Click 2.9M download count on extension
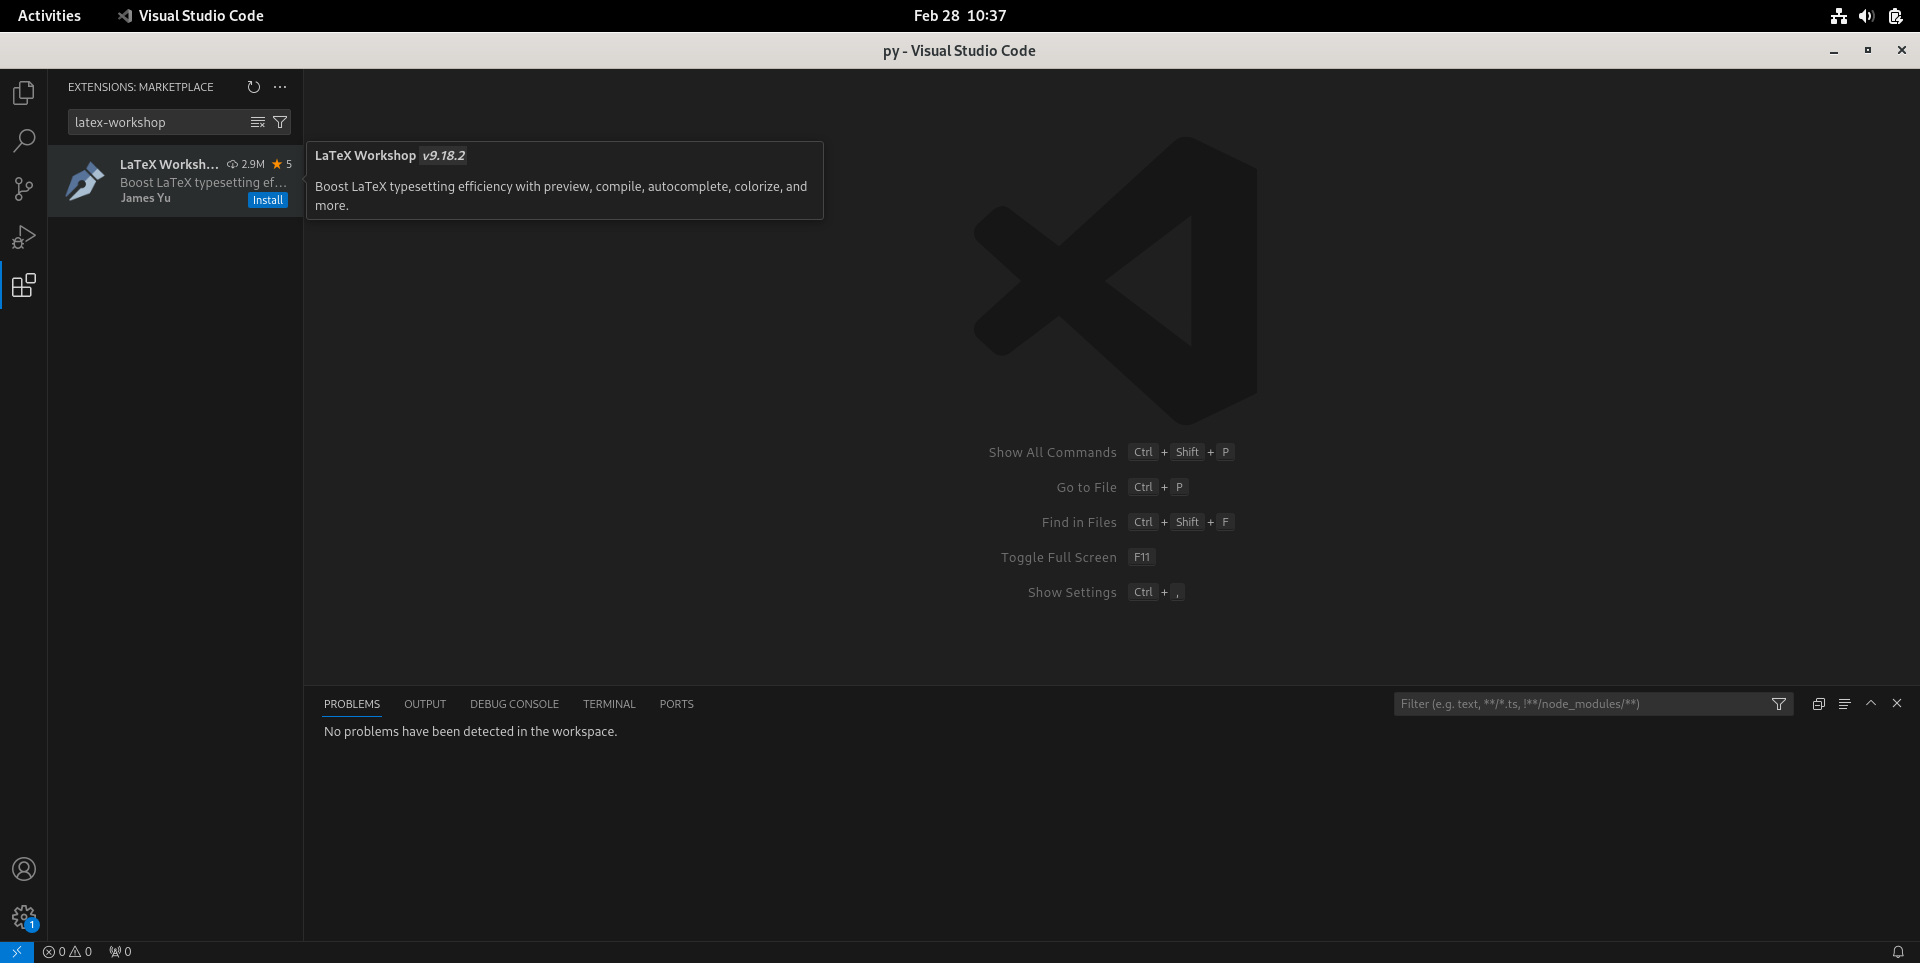The height and width of the screenshot is (963, 1920). click(246, 164)
